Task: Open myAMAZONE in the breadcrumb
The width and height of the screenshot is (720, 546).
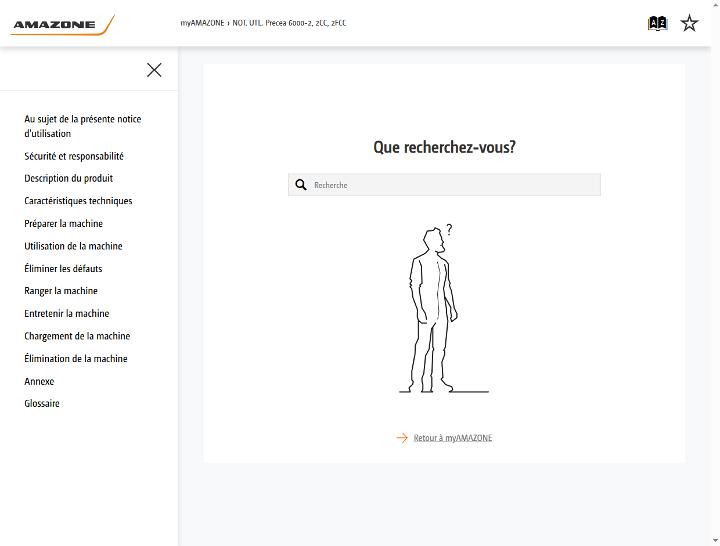Action: [x=202, y=23]
